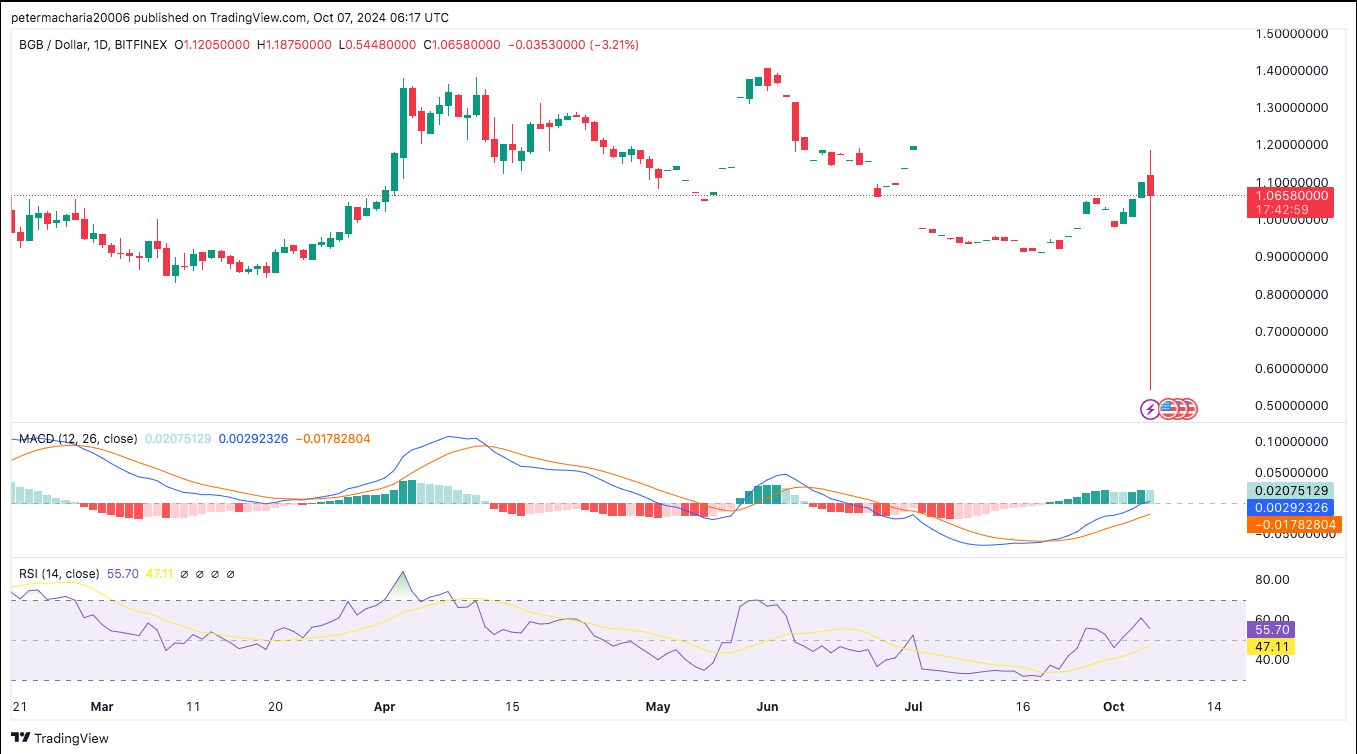The height and width of the screenshot is (754, 1357).
Task: Click the purple lightning event icon
Action: click(x=1150, y=408)
